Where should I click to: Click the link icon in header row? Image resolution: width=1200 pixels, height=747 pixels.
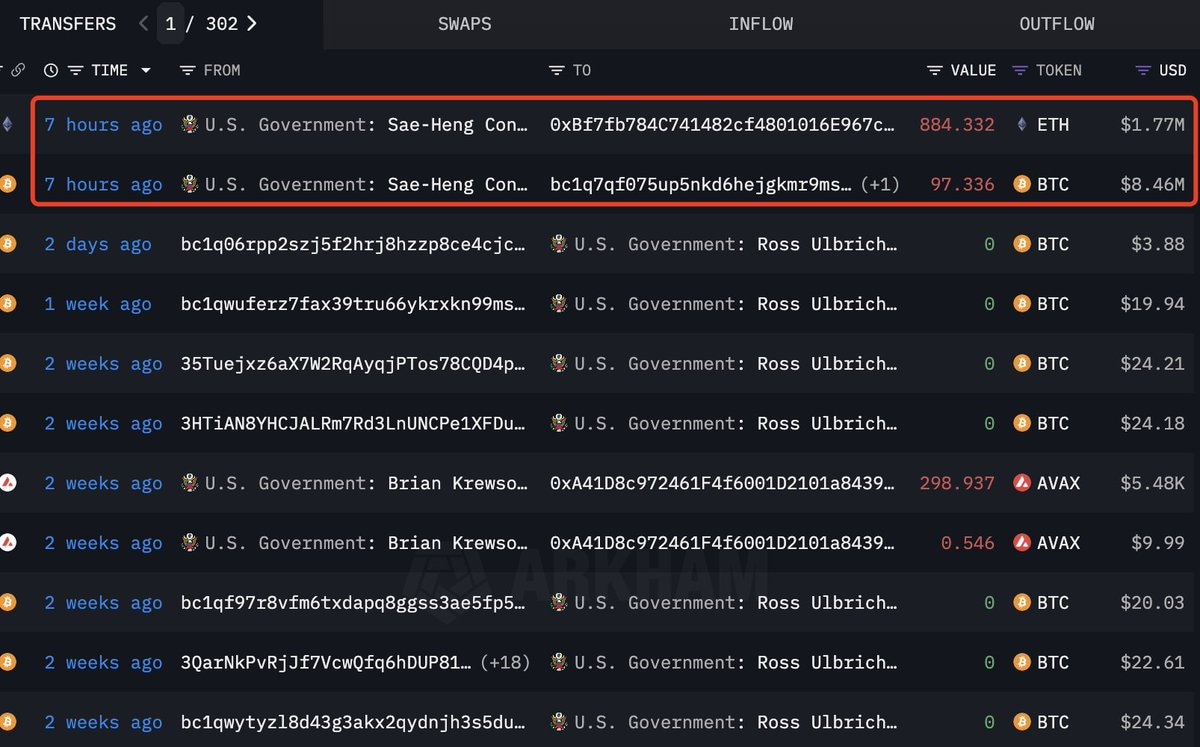17,70
